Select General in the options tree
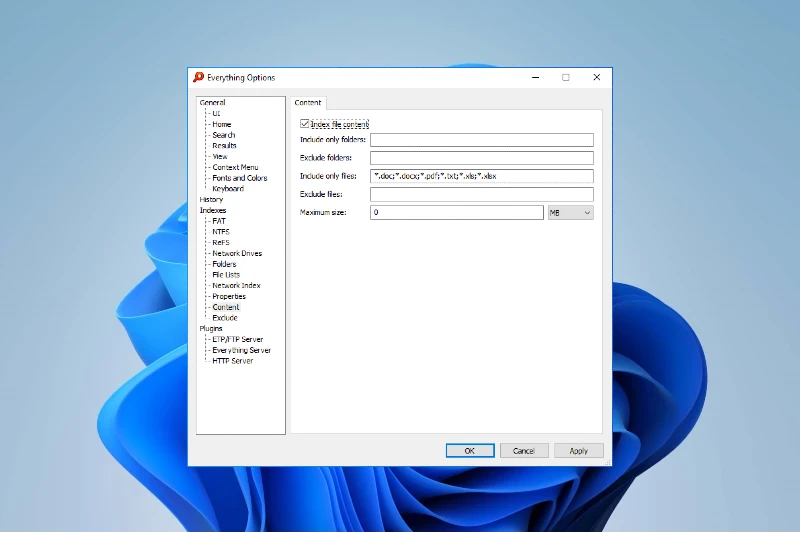The width and height of the screenshot is (800, 533). 212,103
